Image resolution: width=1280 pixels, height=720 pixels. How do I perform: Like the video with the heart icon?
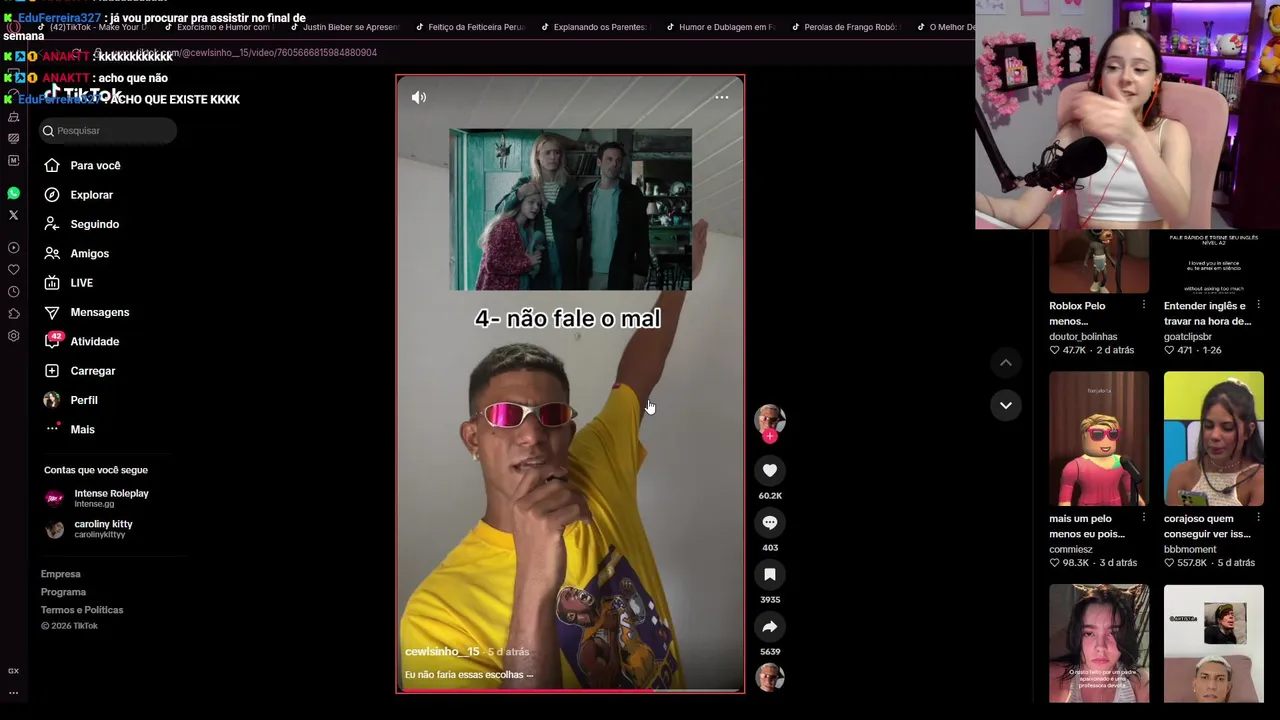(770, 470)
